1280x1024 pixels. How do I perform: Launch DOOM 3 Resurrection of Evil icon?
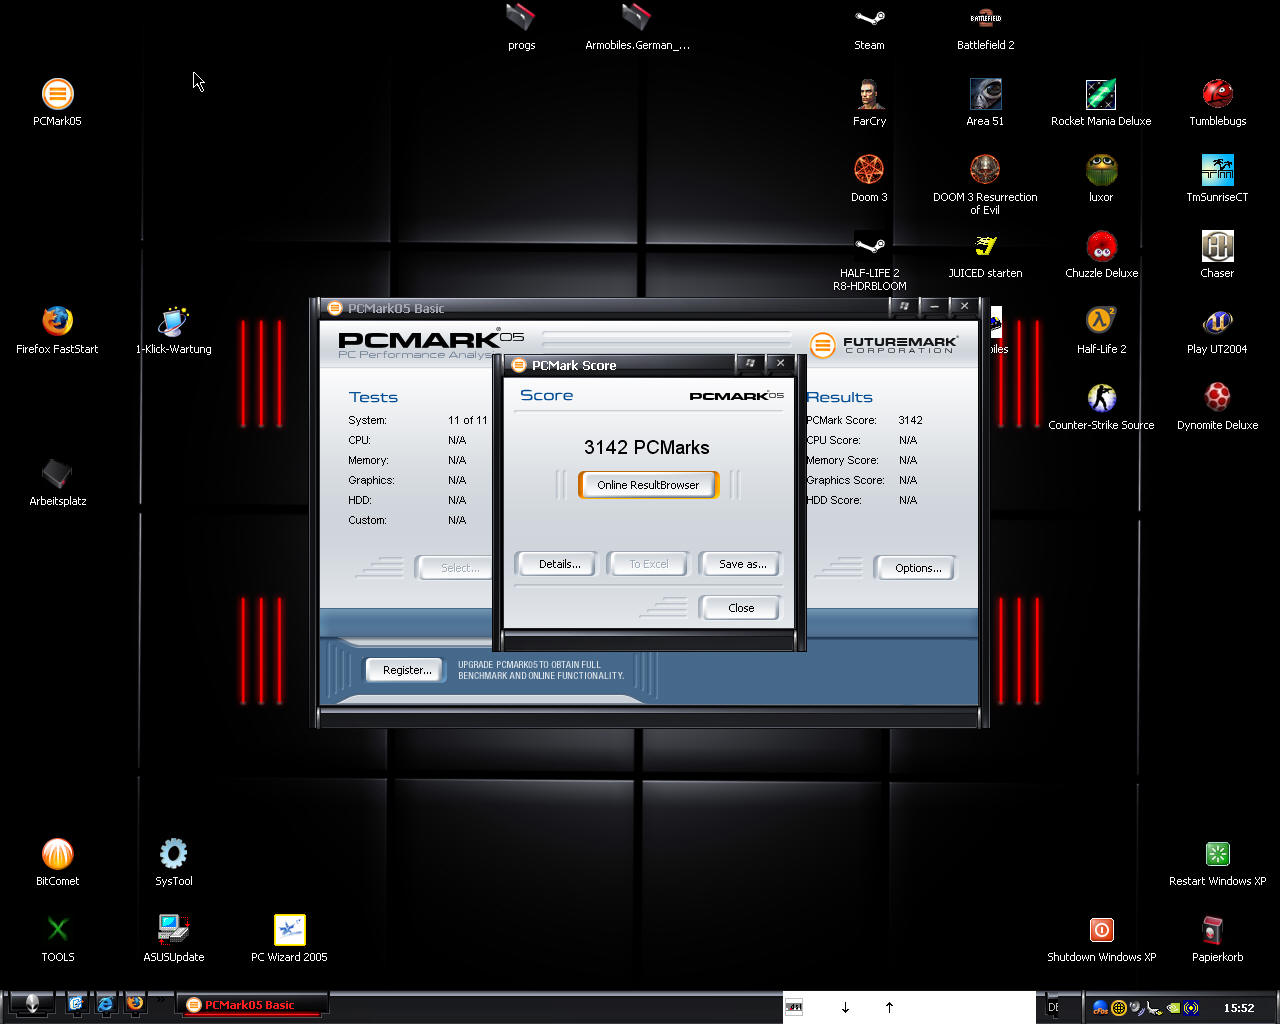(x=985, y=170)
